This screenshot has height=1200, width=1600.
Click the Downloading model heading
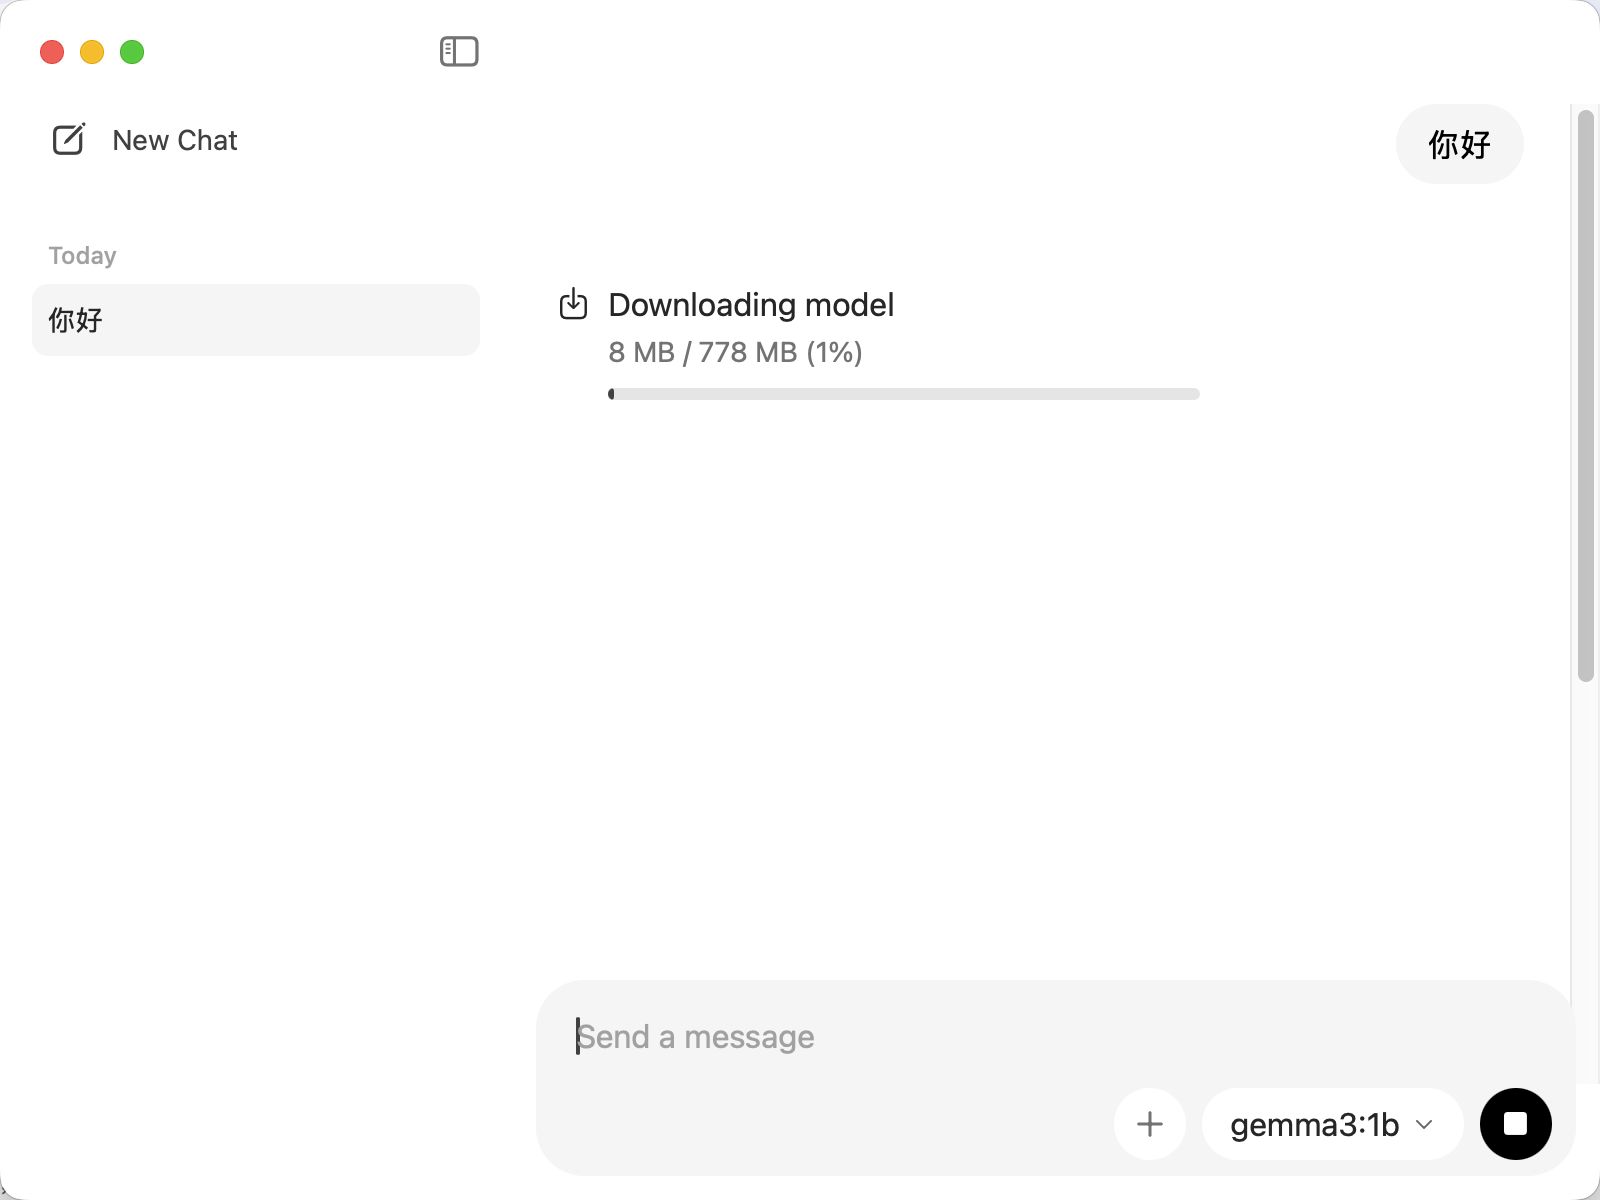(x=751, y=305)
